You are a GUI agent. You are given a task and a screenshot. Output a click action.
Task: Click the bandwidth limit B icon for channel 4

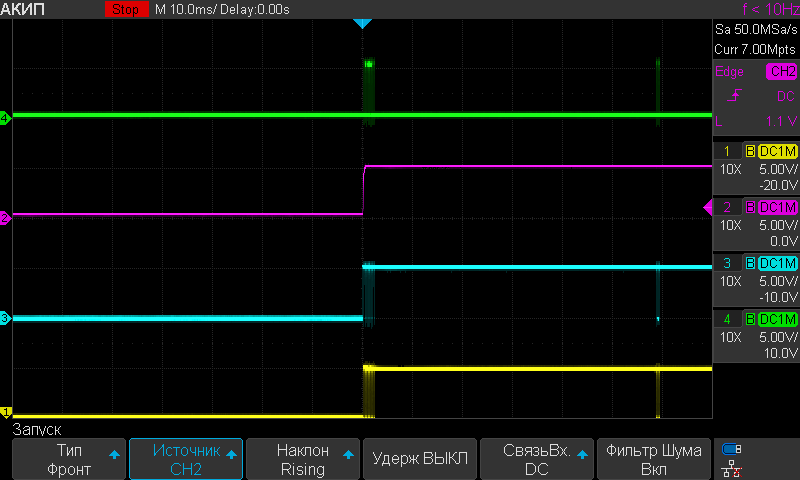(750, 319)
